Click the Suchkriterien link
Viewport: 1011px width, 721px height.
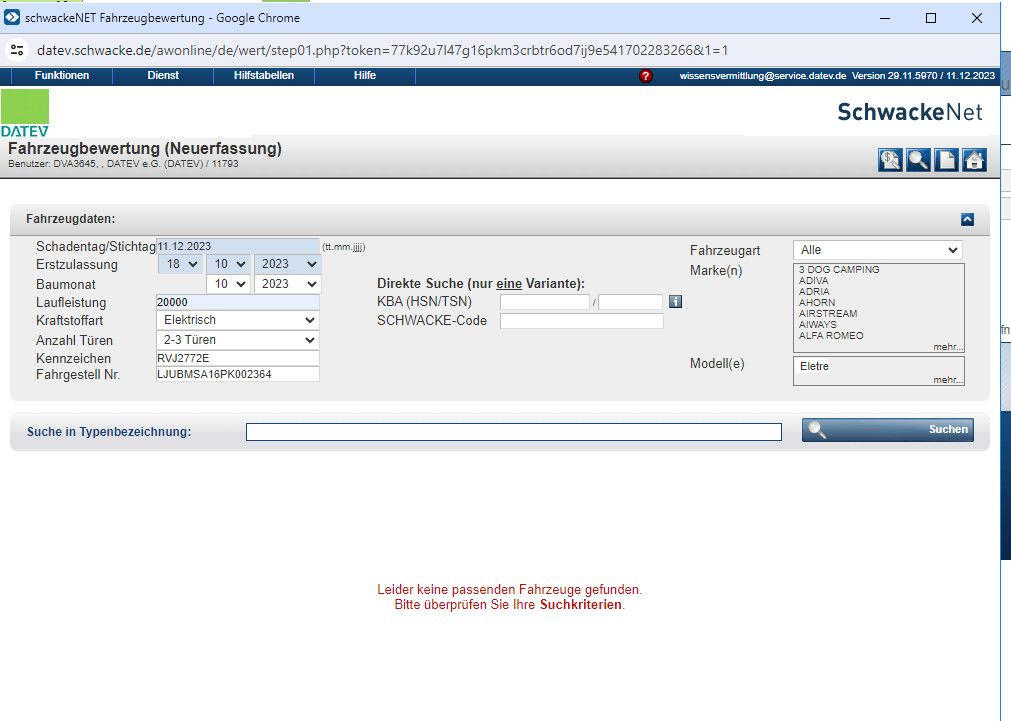581,605
